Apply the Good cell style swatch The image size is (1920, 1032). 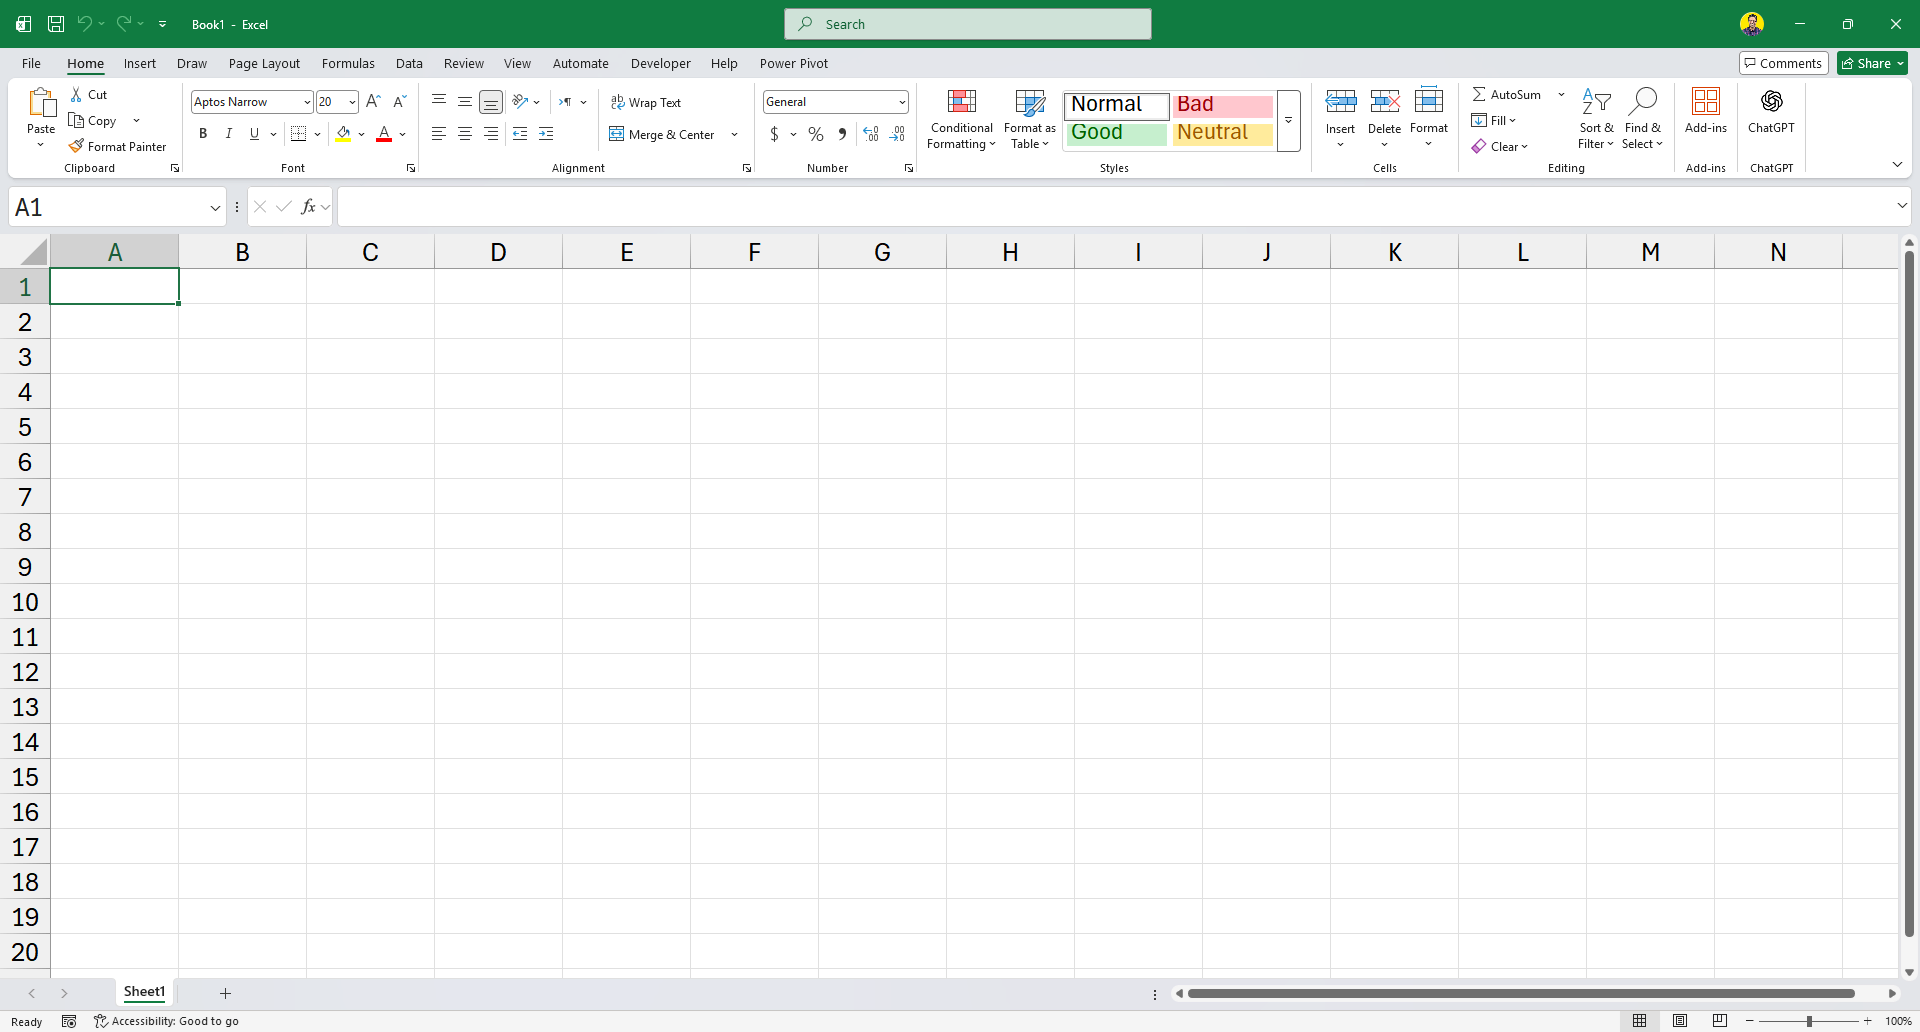click(x=1117, y=133)
